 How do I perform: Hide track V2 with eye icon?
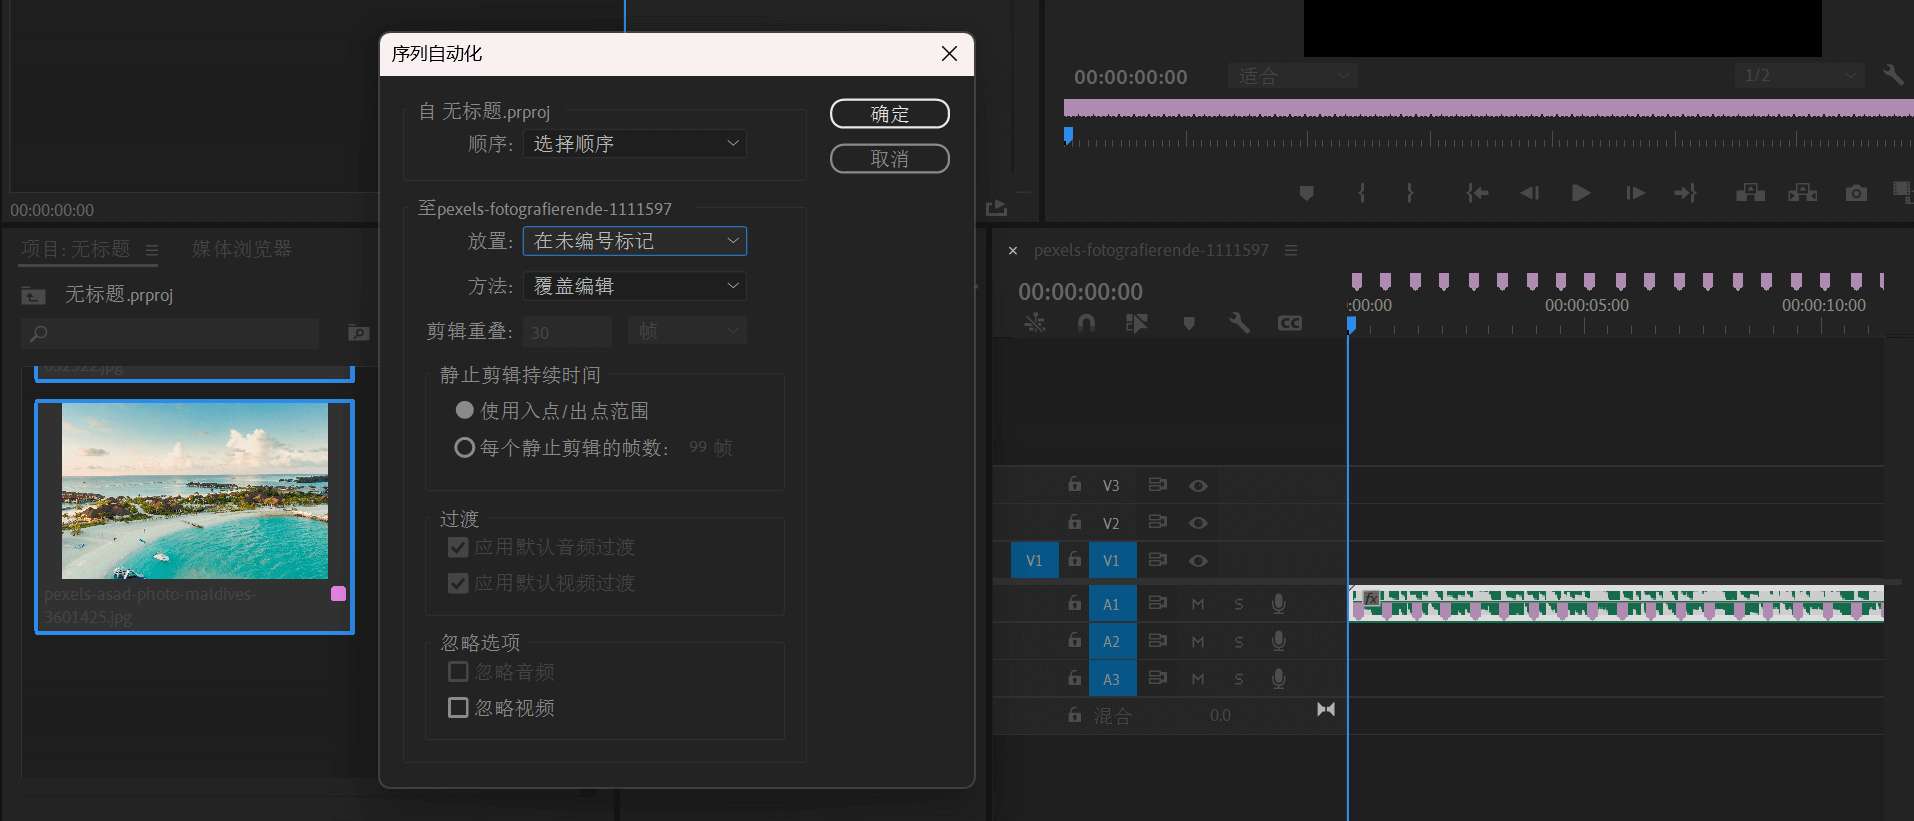coord(1198,523)
